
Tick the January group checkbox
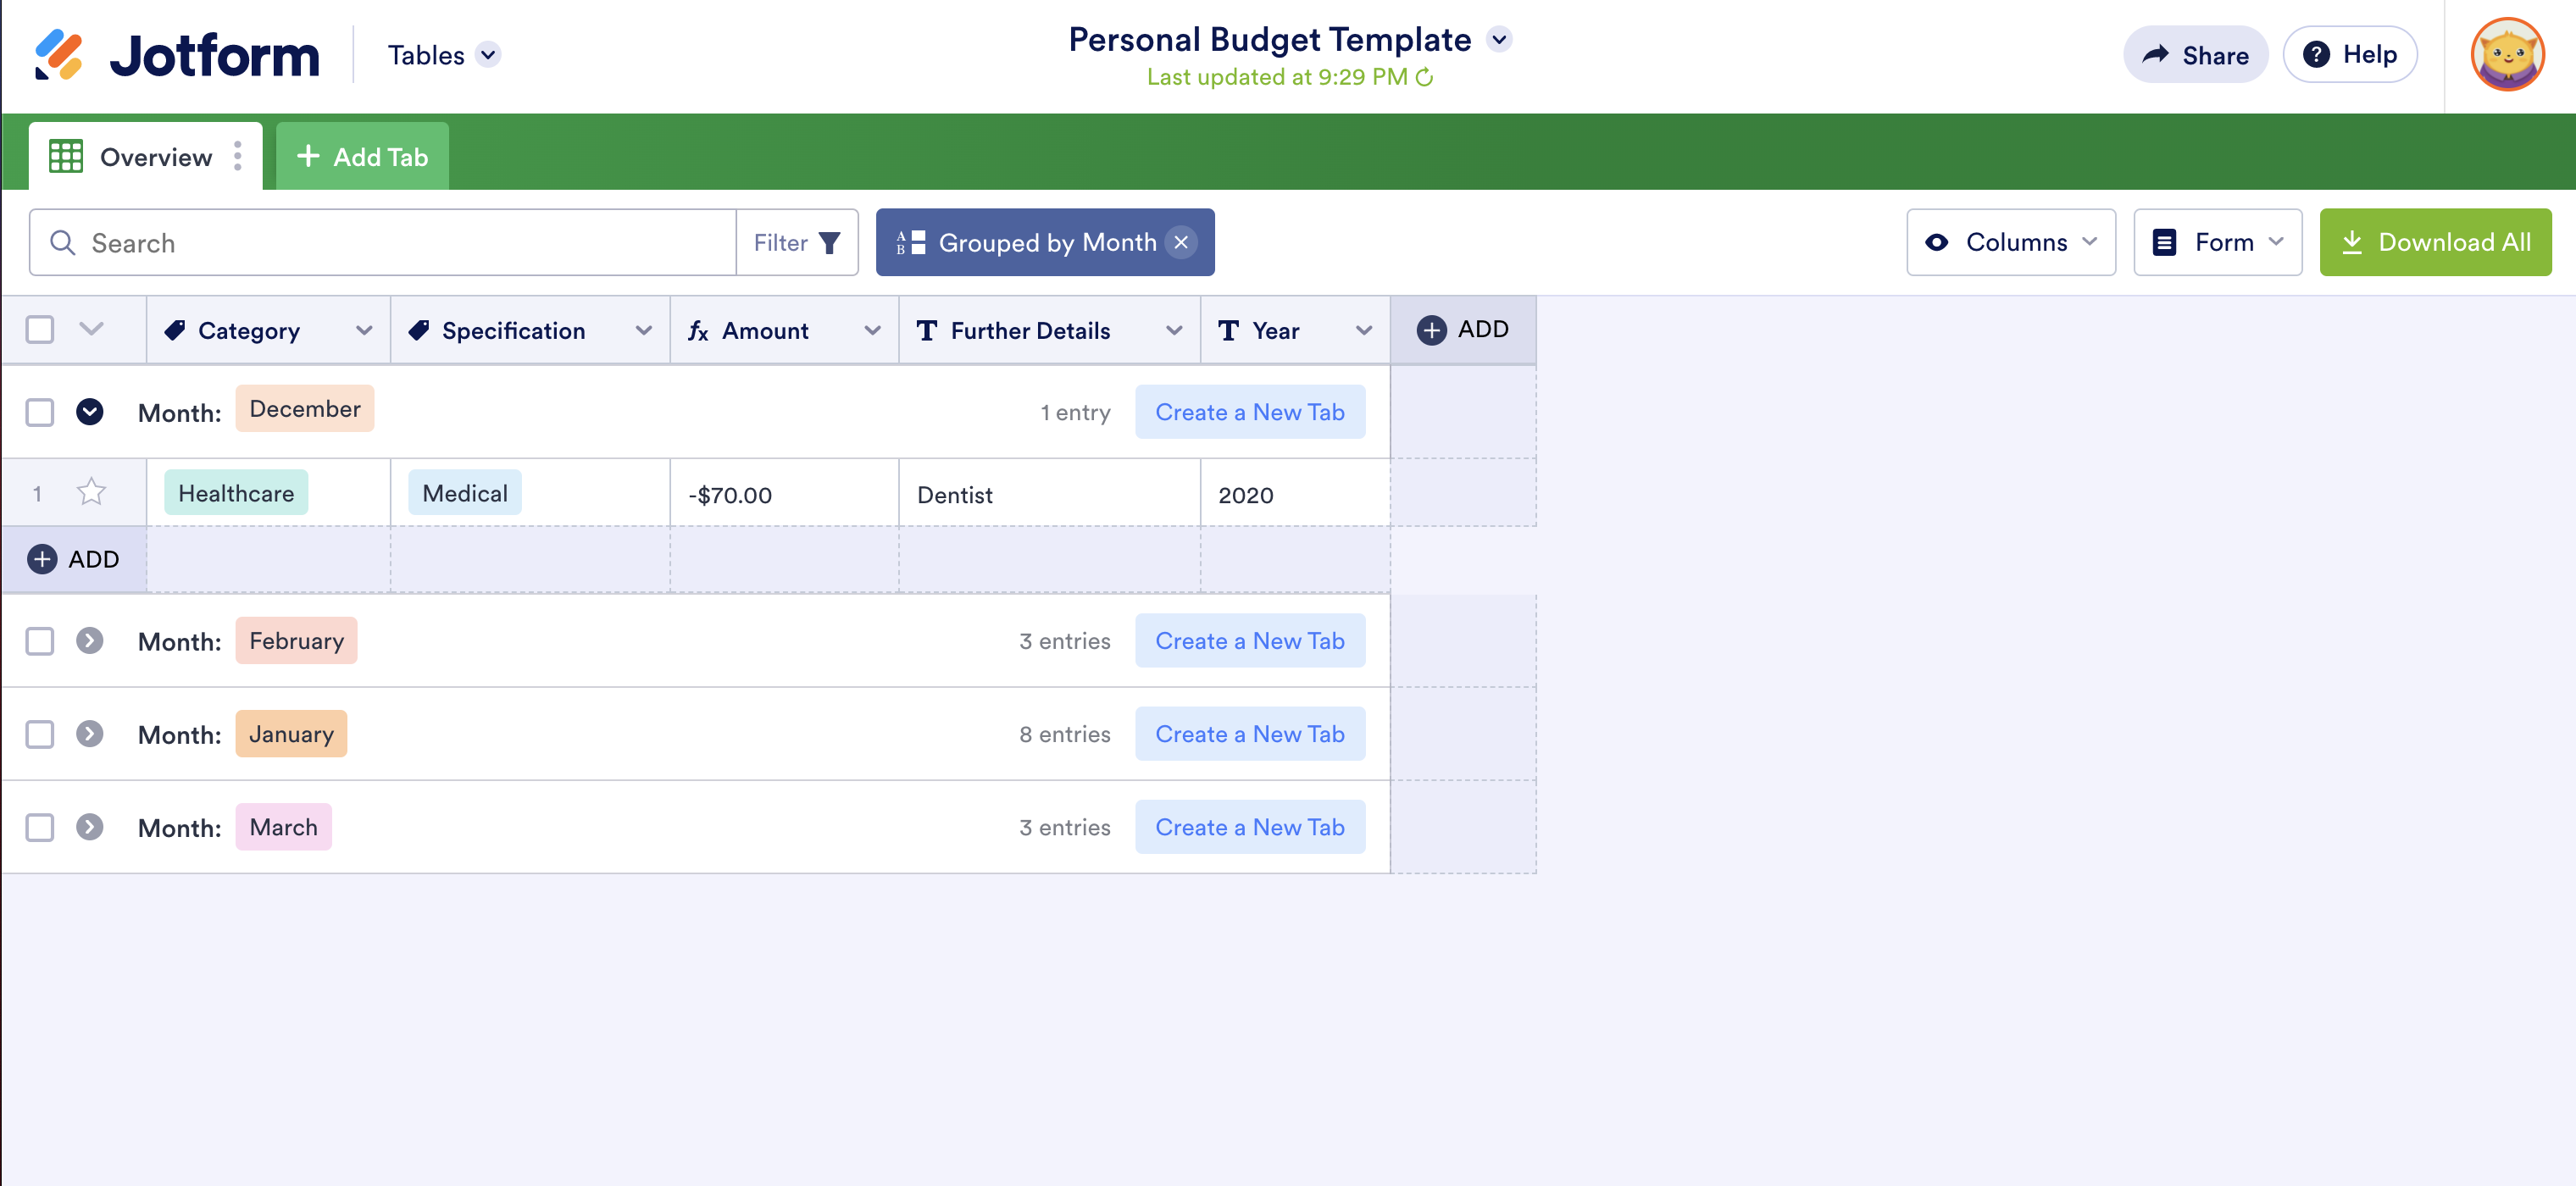pos(40,734)
